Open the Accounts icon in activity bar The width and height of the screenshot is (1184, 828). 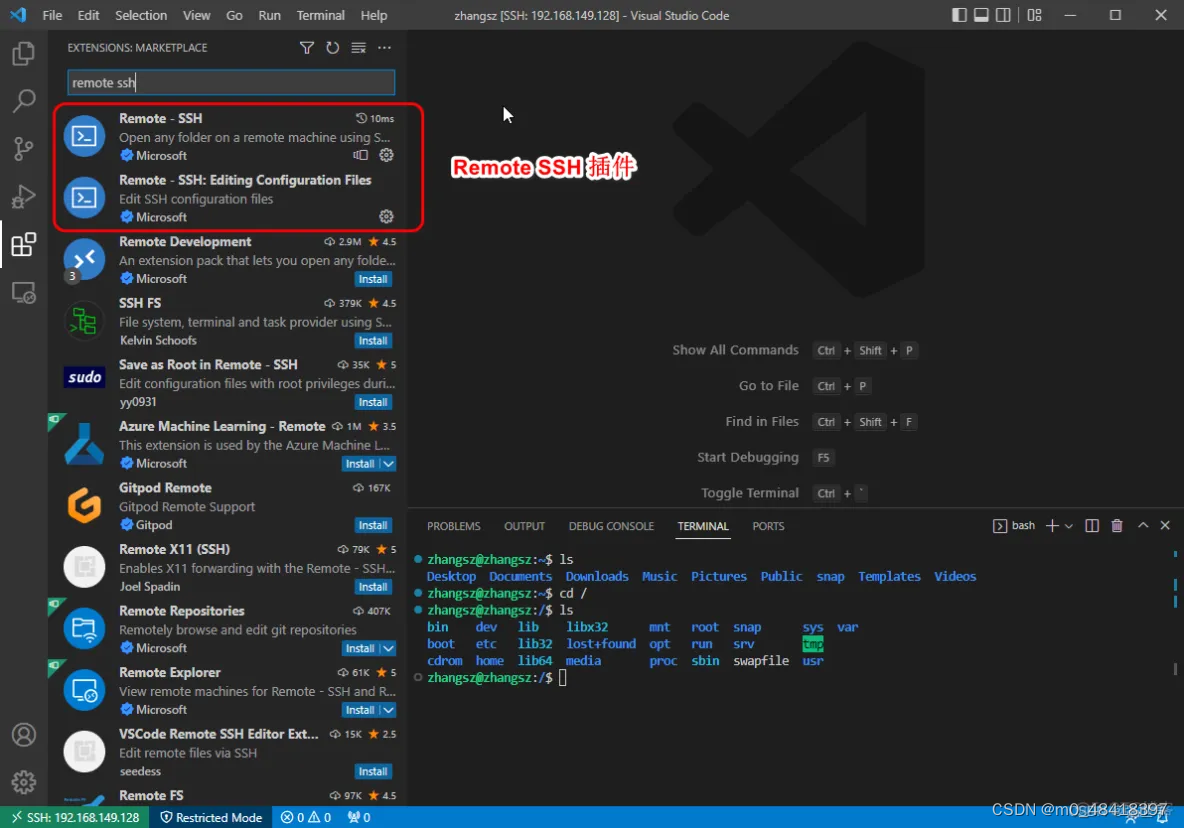23,734
